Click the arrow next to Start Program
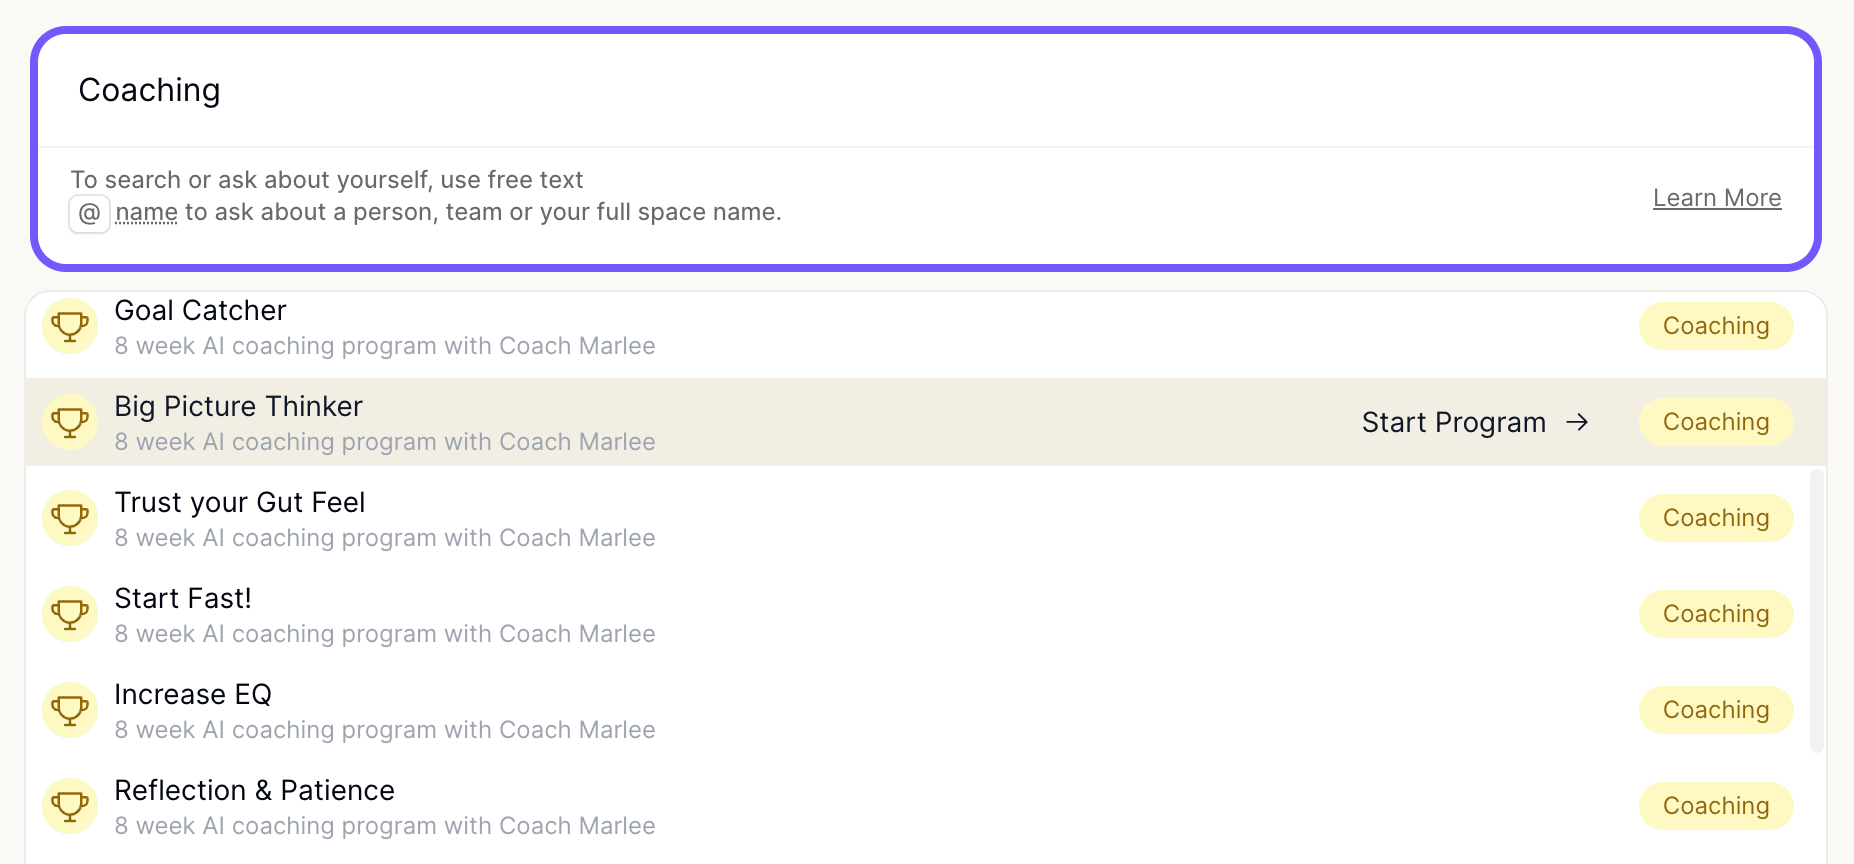 [1577, 422]
